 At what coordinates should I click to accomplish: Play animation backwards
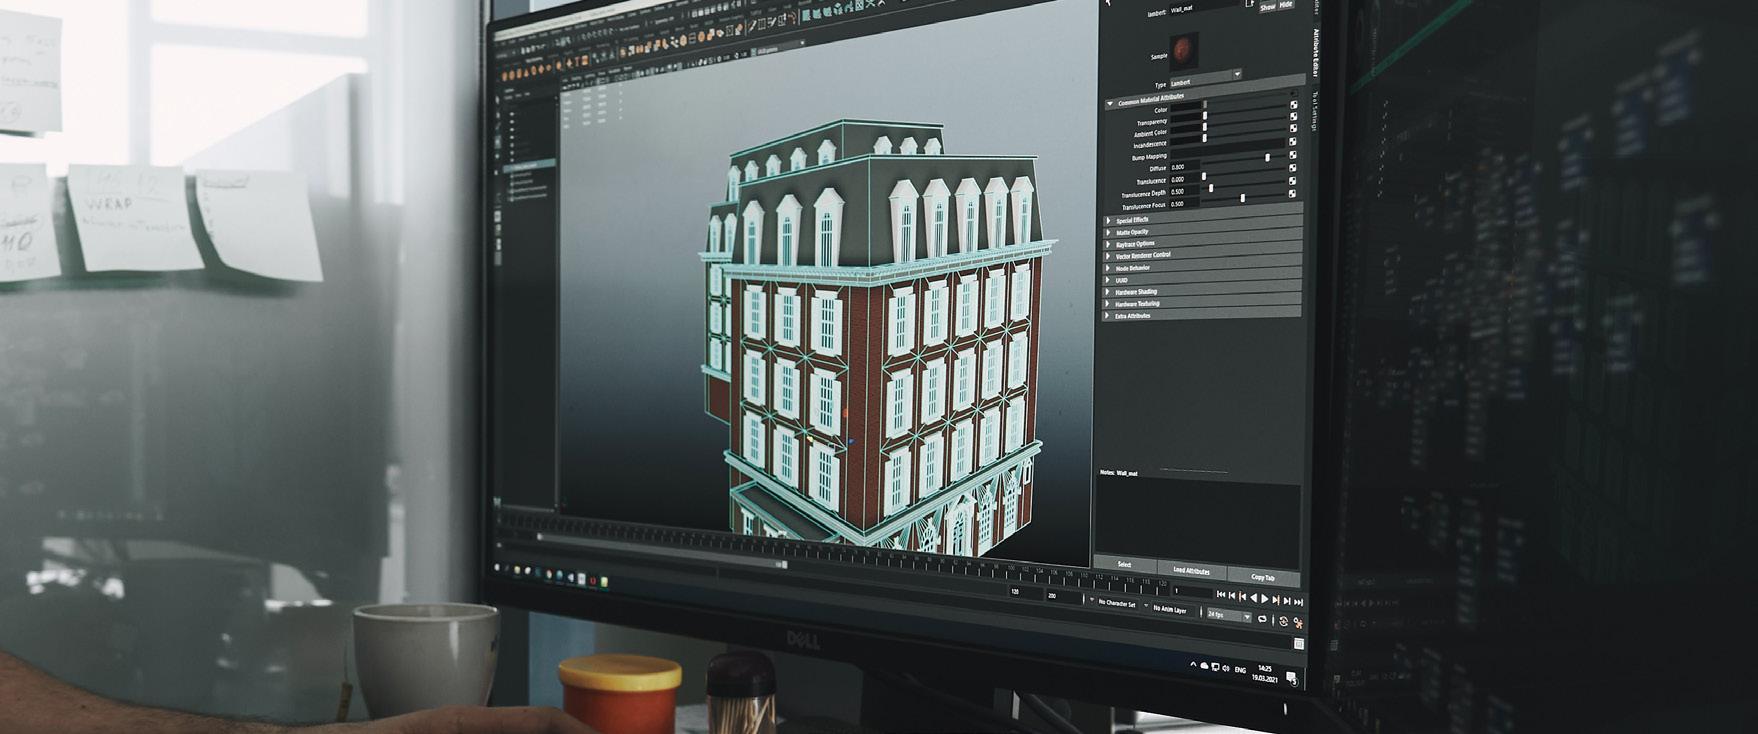[1254, 598]
